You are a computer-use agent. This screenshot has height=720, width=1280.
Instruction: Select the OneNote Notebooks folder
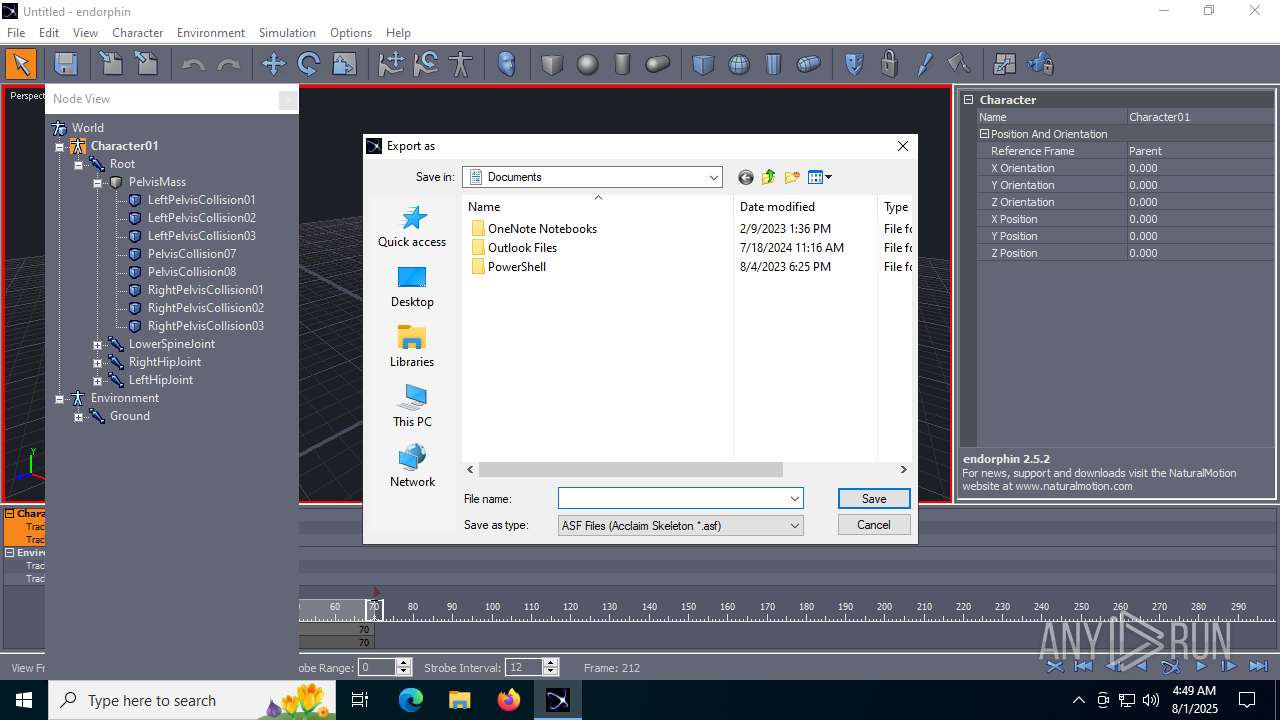pyautogui.click(x=533, y=229)
